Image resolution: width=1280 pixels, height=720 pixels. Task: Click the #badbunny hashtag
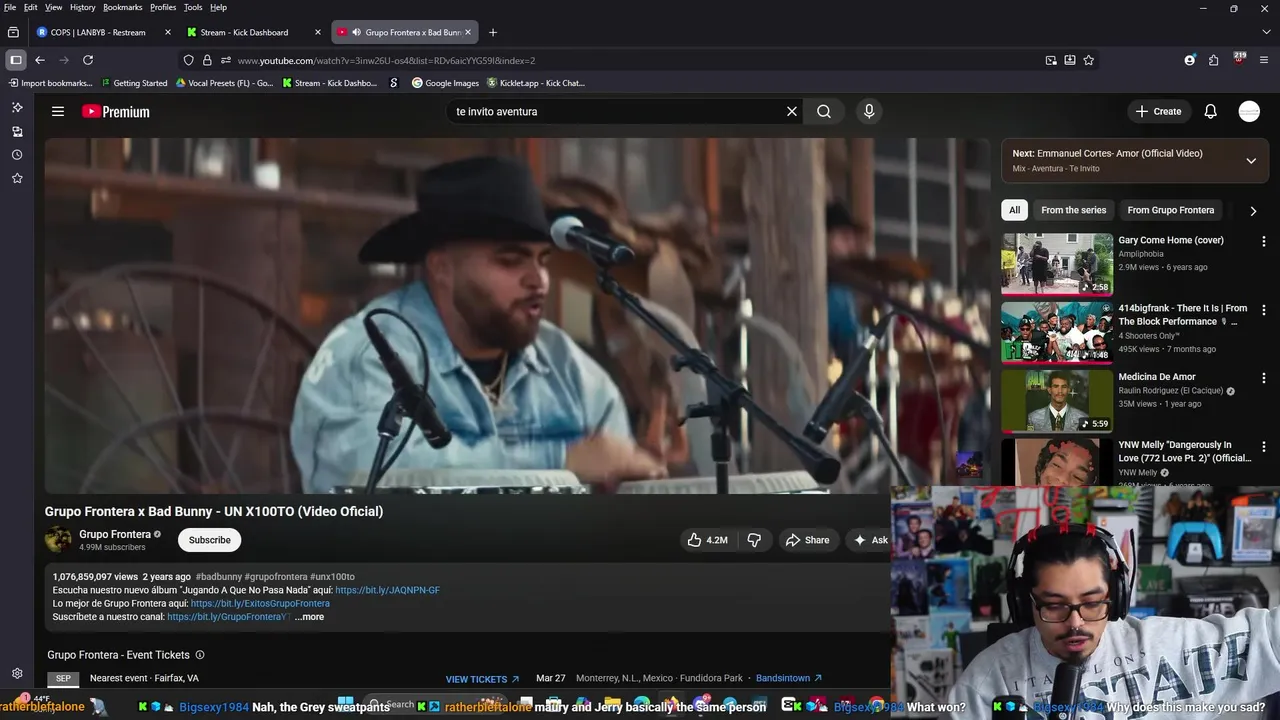pyautogui.click(x=218, y=577)
